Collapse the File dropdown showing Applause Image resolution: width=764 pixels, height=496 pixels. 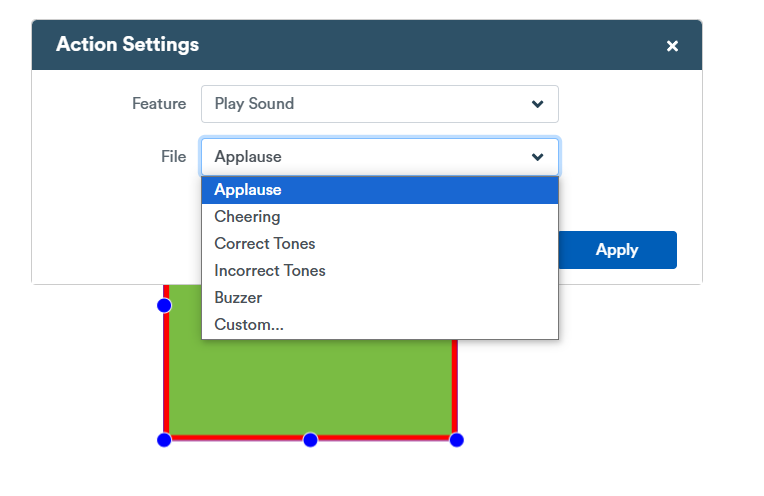click(x=380, y=157)
